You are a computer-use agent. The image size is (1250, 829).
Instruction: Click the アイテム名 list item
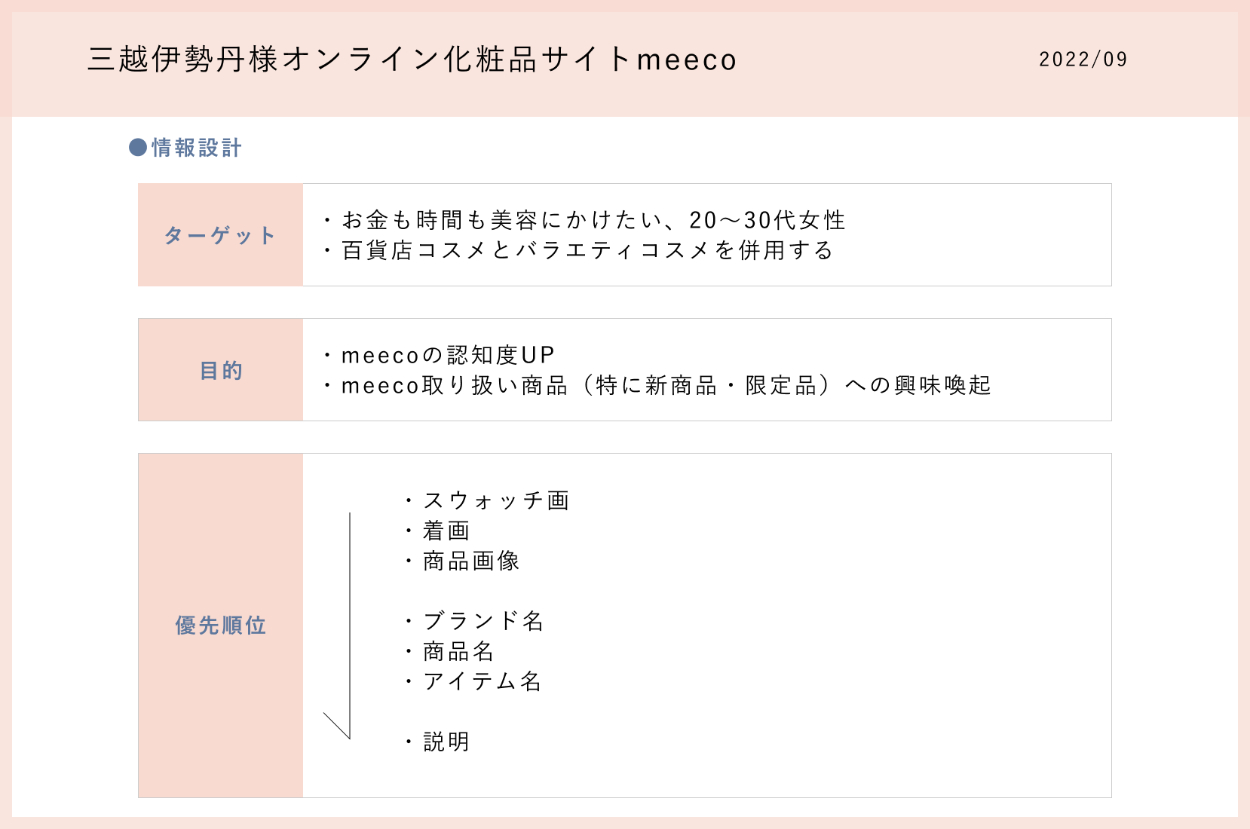tap(482, 681)
